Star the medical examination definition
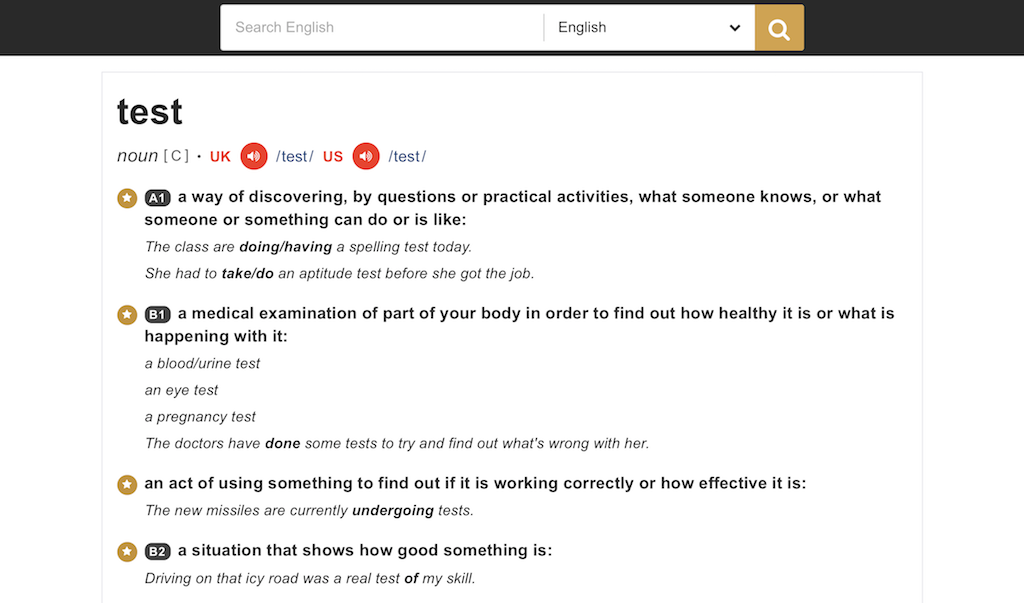This screenshot has height=603, width=1024. (126, 314)
